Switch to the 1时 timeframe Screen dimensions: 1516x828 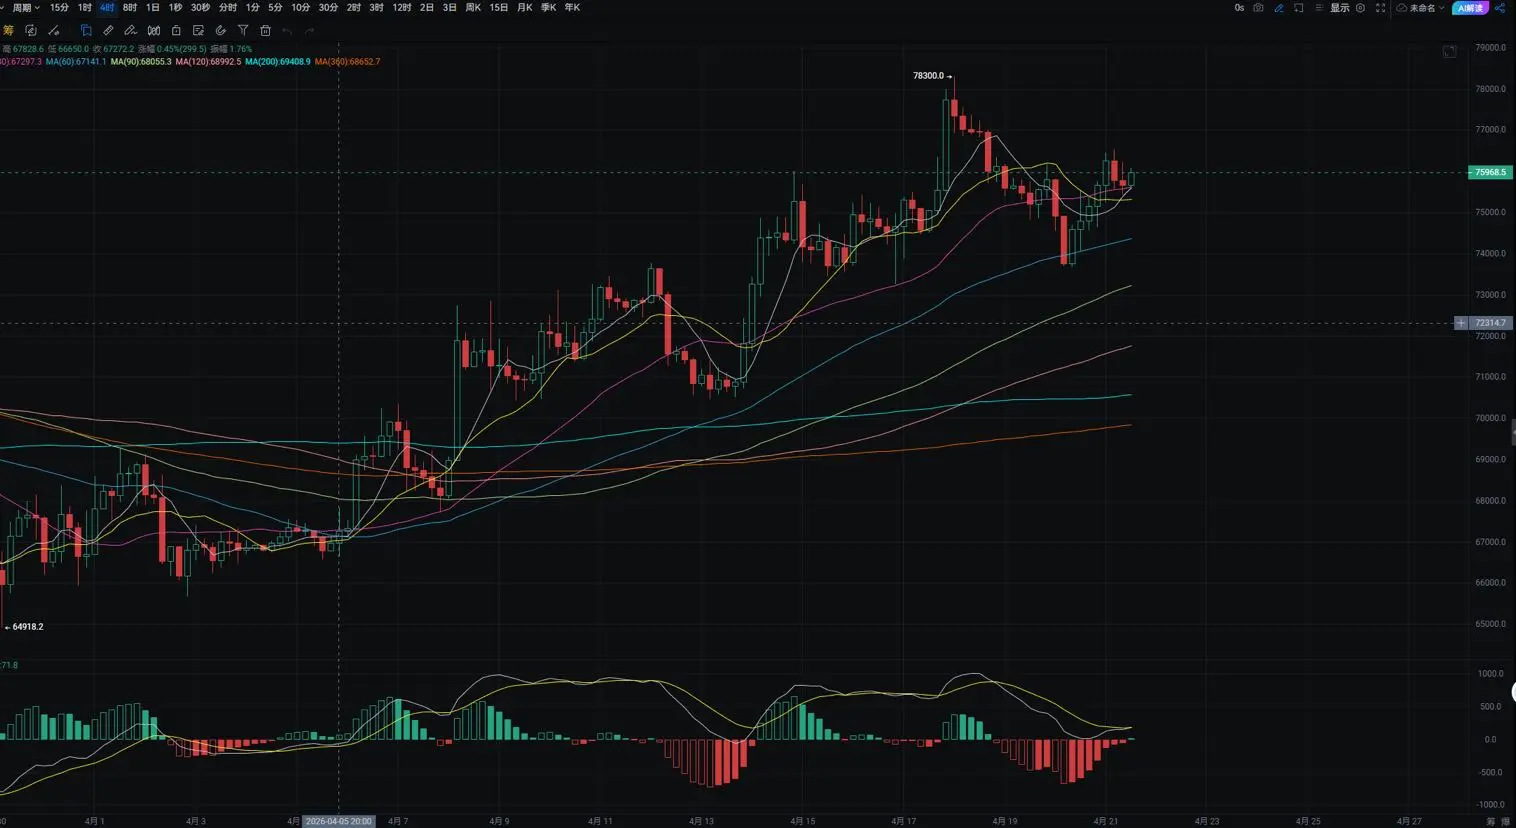(x=85, y=8)
